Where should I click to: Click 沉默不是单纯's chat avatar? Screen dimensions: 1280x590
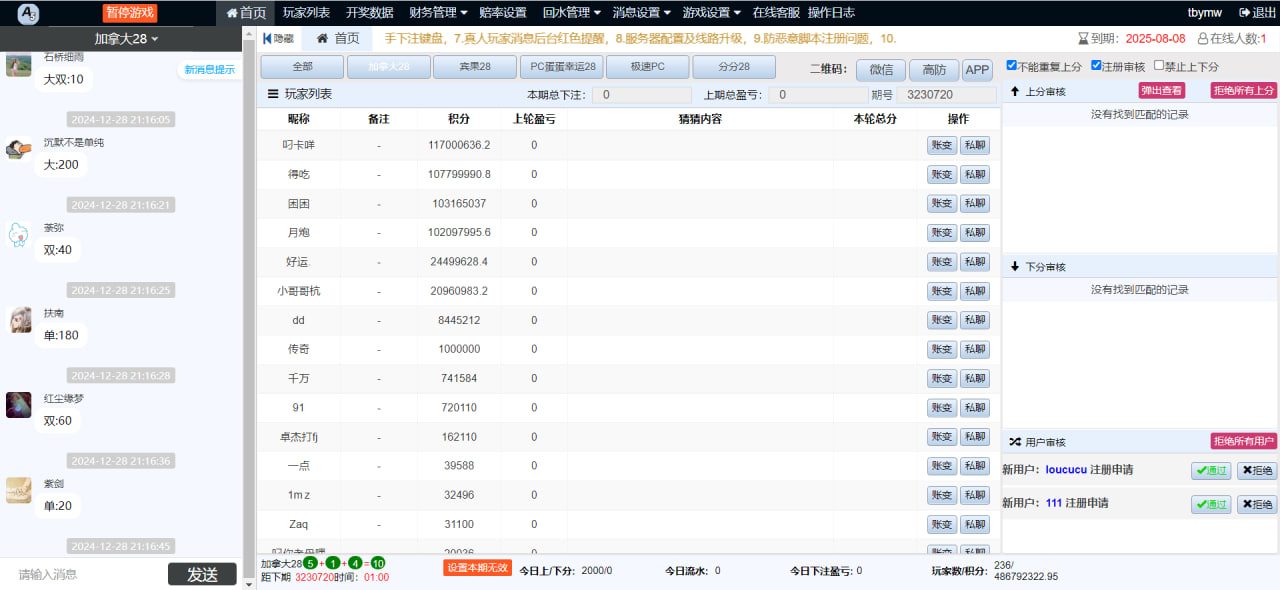(17, 149)
